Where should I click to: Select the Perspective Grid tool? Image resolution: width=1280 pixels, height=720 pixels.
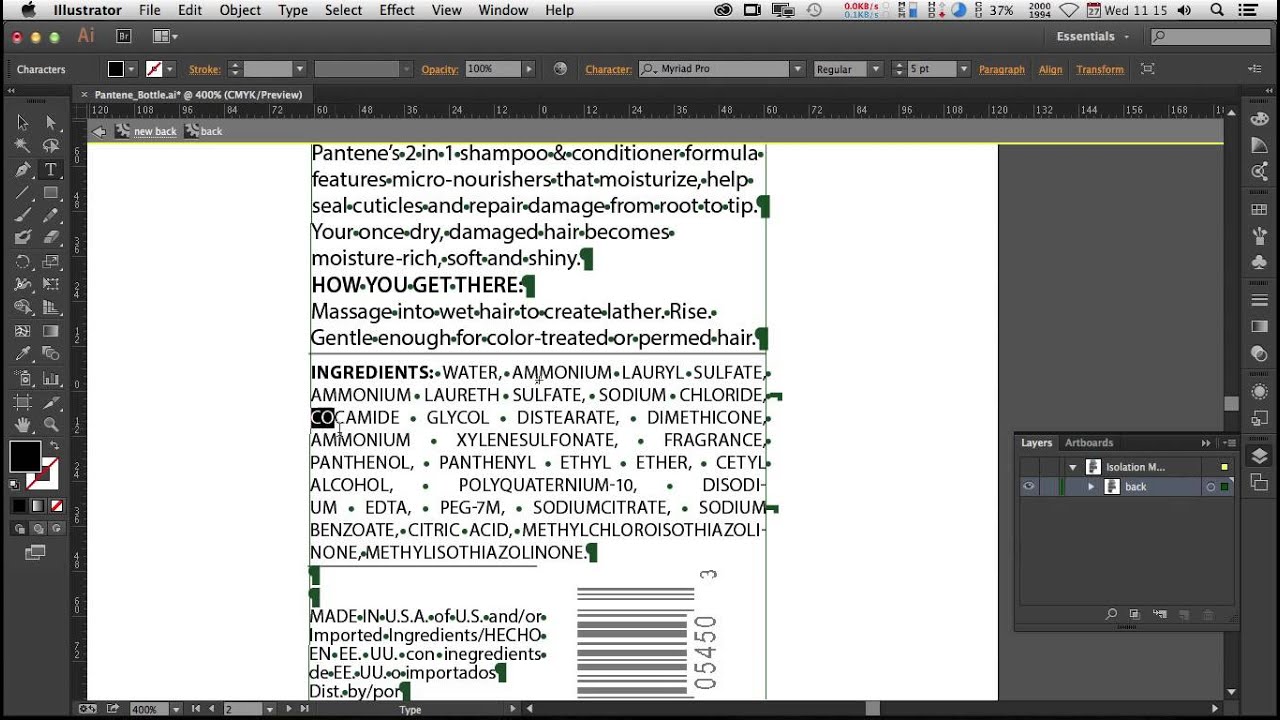pyautogui.click(x=50, y=308)
